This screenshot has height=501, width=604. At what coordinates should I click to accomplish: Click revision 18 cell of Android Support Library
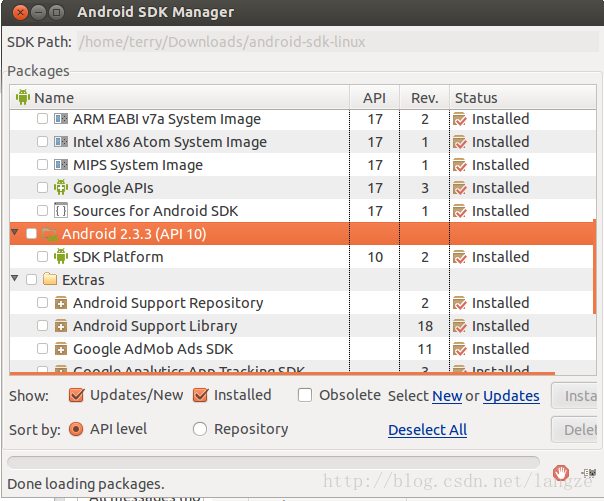(x=425, y=326)
